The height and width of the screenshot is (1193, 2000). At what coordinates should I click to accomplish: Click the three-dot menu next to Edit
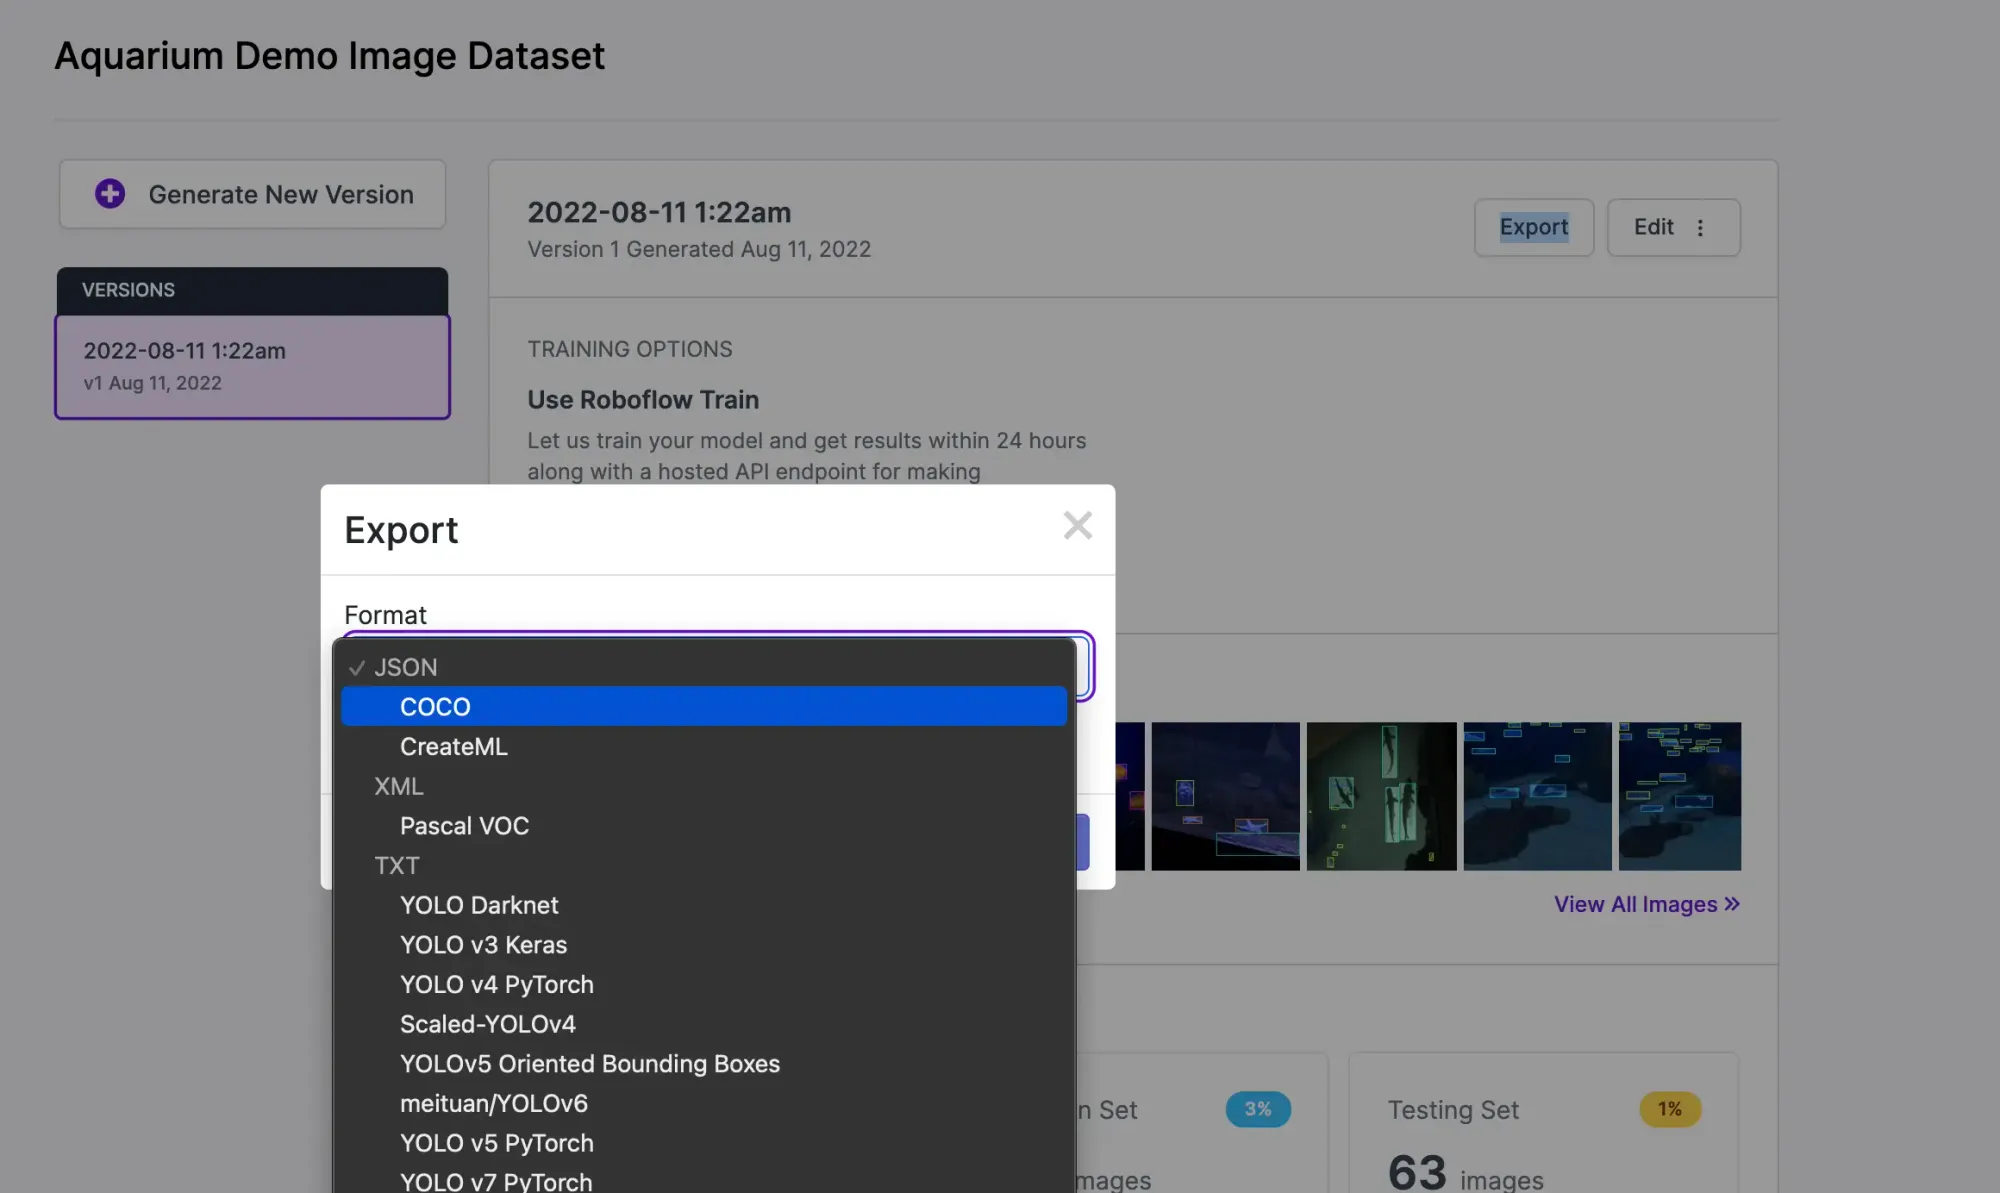coord(1700,228)
